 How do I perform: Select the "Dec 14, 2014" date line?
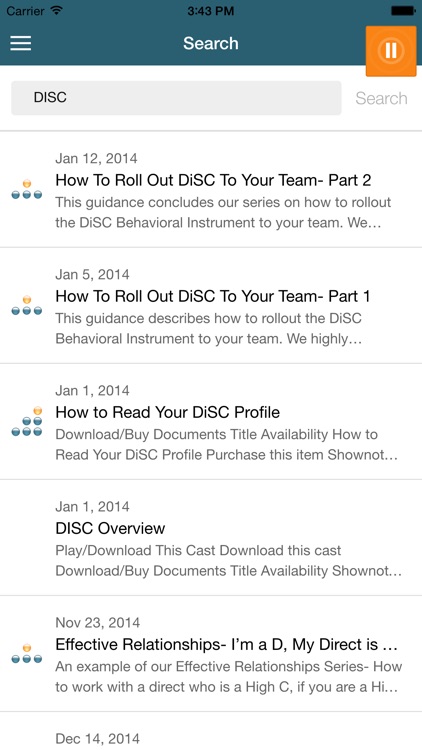click(98, 739)
